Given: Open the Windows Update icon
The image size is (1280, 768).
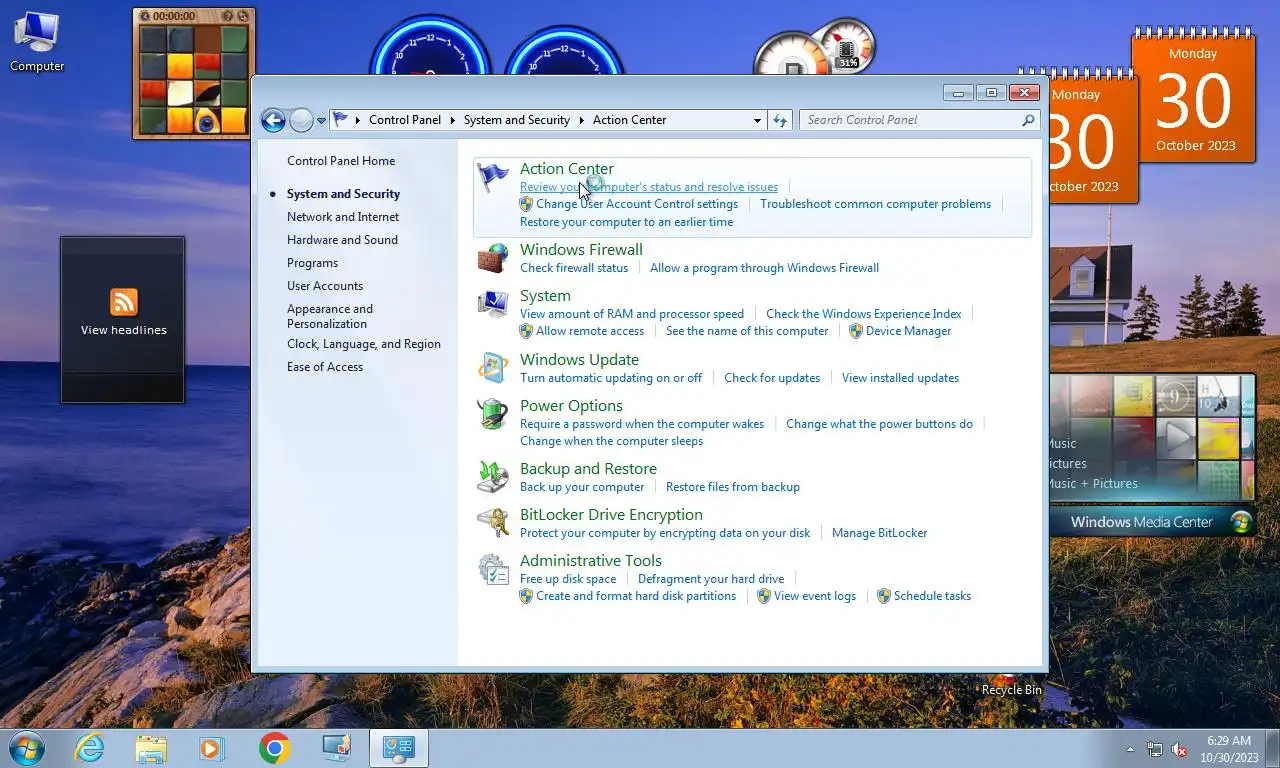Looking at the screenshot, I should (492, 368).
